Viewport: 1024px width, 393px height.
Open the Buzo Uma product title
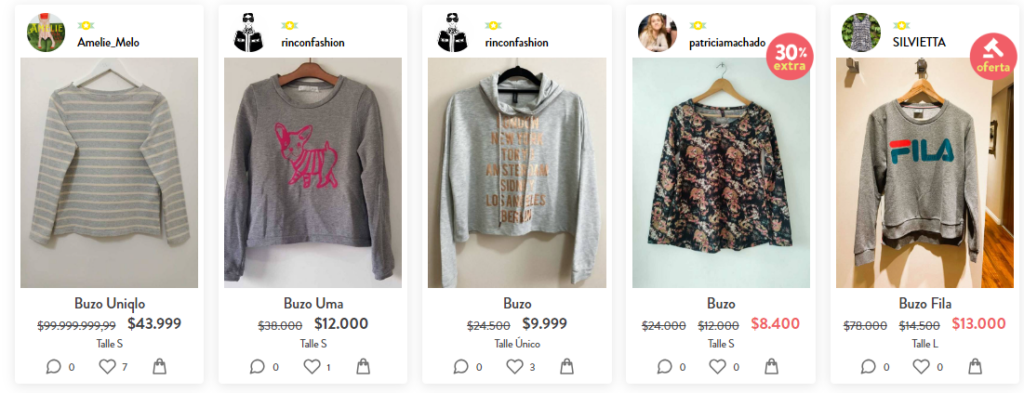tap(313, 304)
